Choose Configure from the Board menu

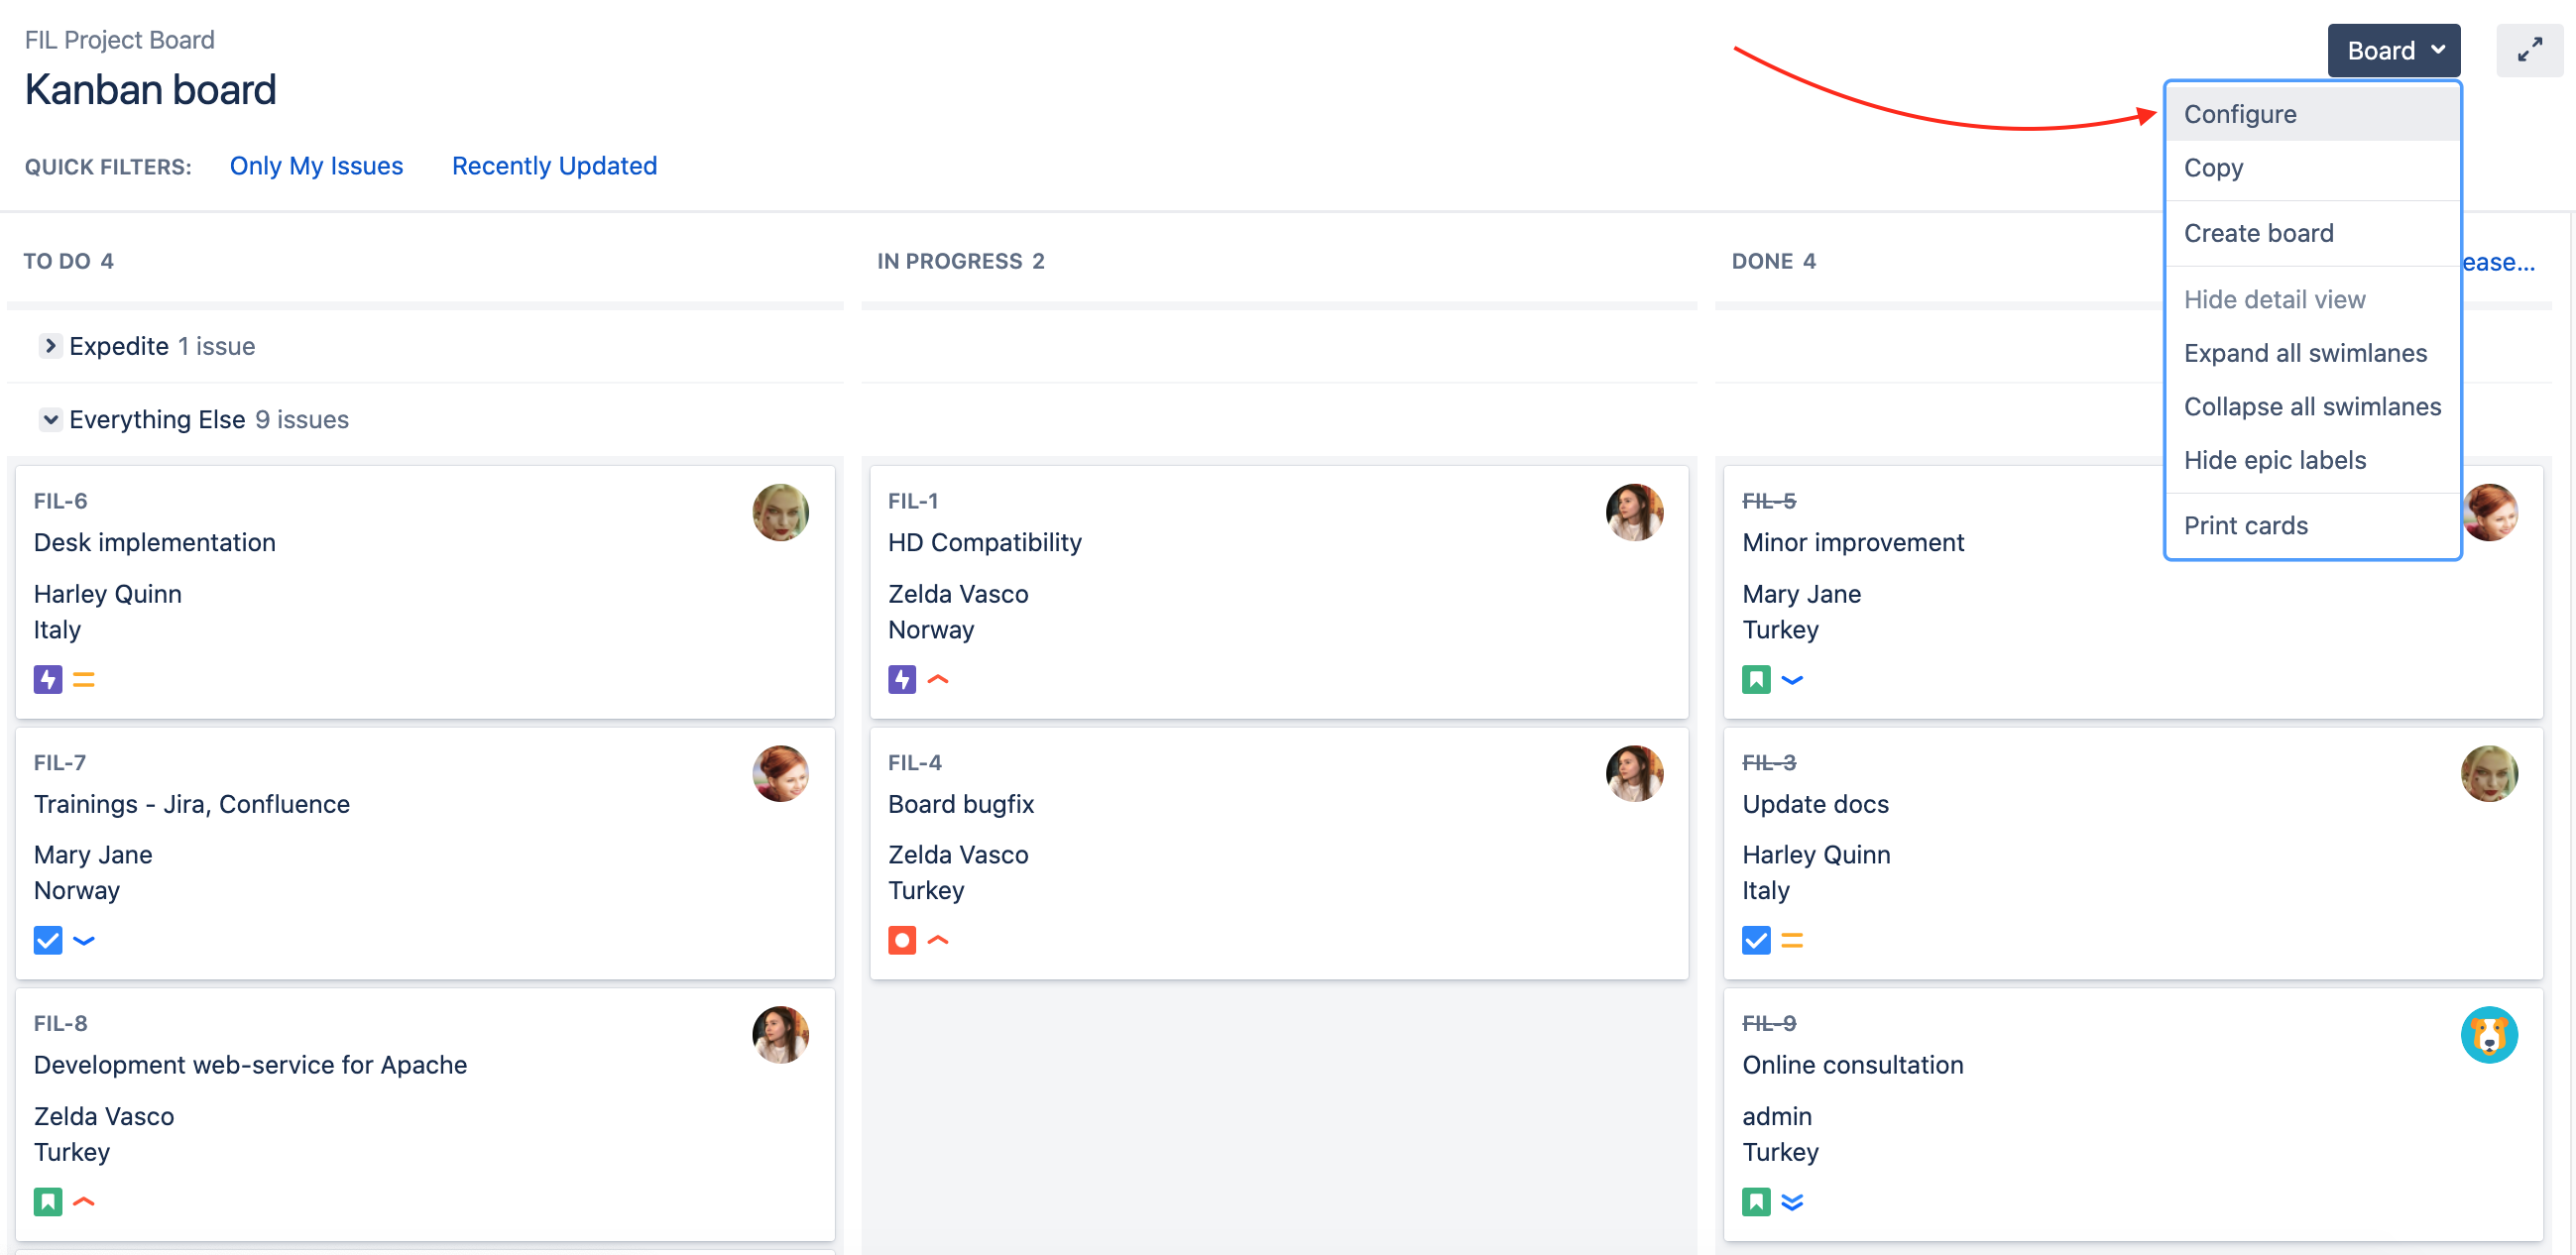(2239, 114)
